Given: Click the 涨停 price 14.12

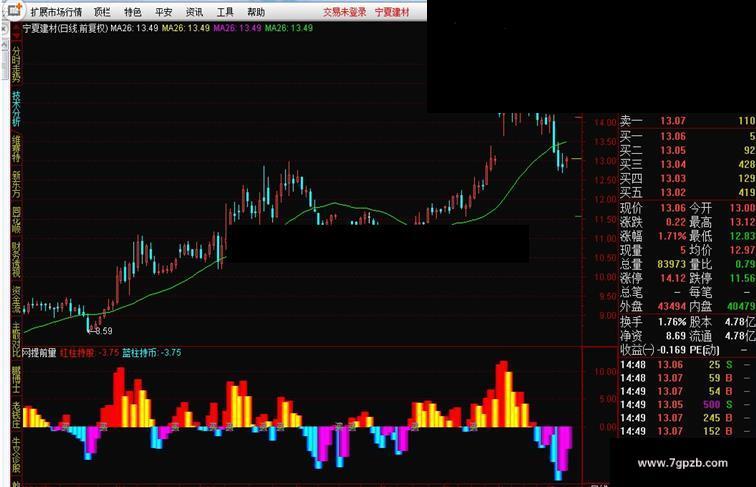Looking at the screenshot, I should point(673,278).
